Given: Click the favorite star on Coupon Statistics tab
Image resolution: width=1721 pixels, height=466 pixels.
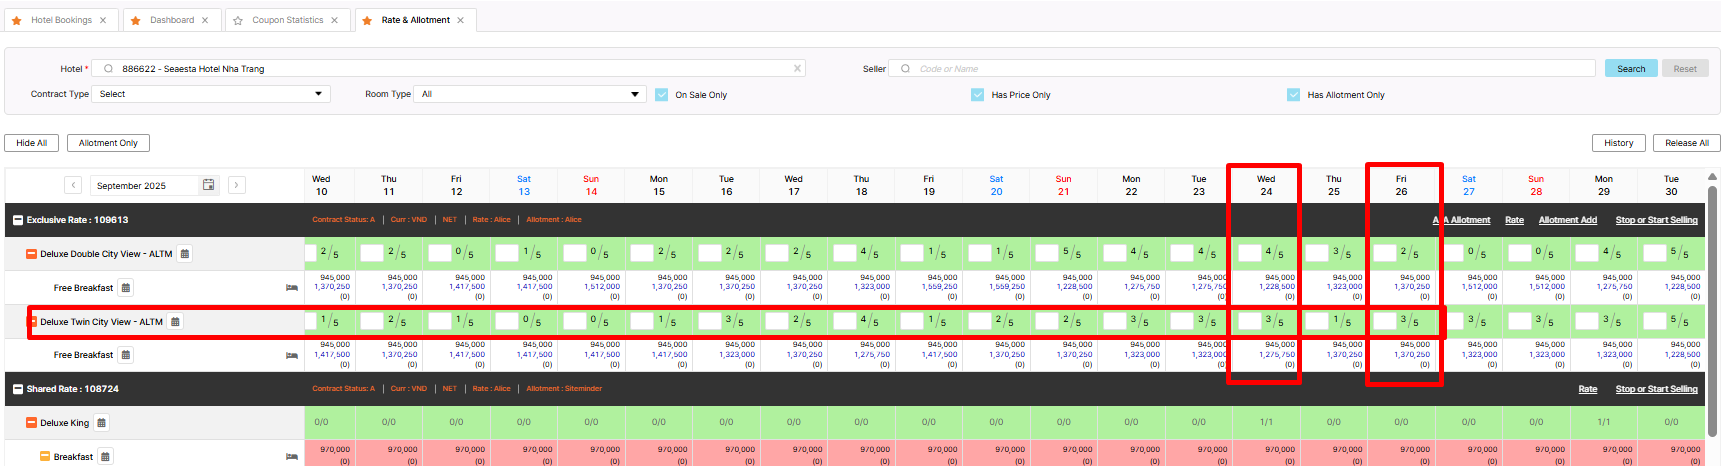Looking at the screenshot, I should tap(238, 20).
